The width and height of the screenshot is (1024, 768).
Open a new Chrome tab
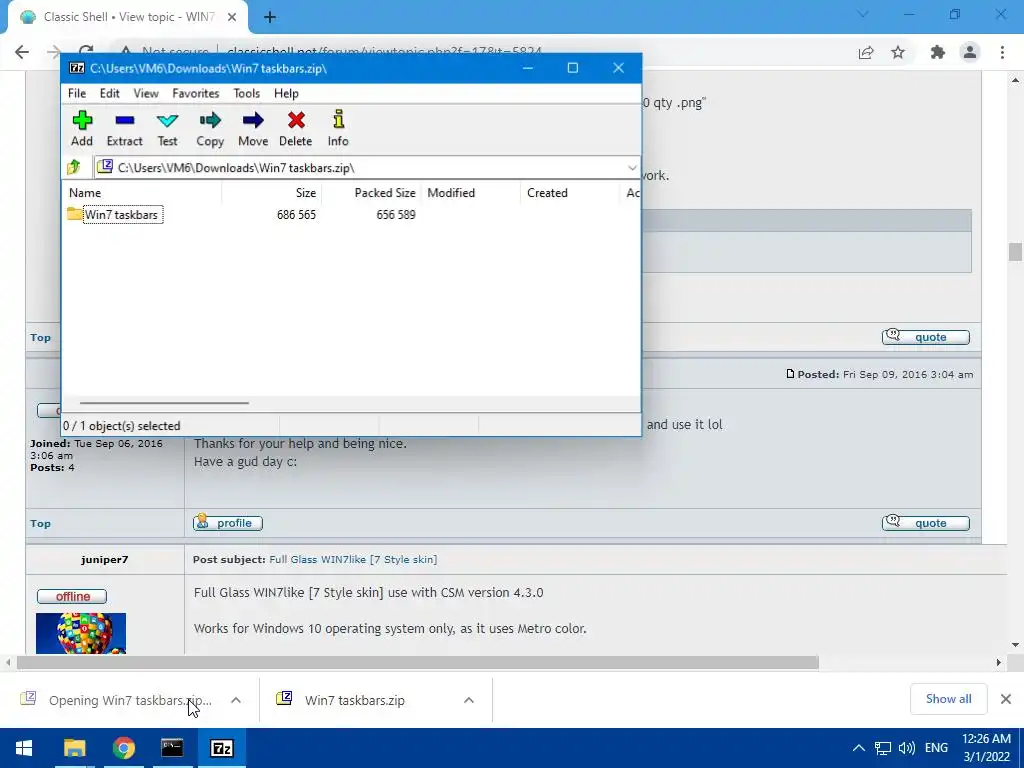[x=270, y=17]
